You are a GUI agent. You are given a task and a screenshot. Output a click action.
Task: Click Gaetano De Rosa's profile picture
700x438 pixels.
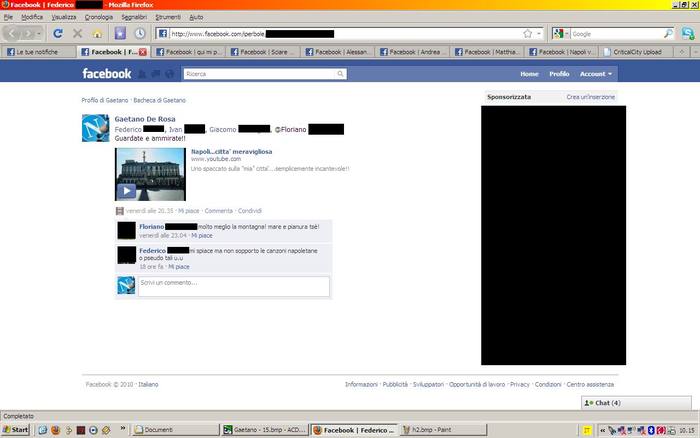96,128
